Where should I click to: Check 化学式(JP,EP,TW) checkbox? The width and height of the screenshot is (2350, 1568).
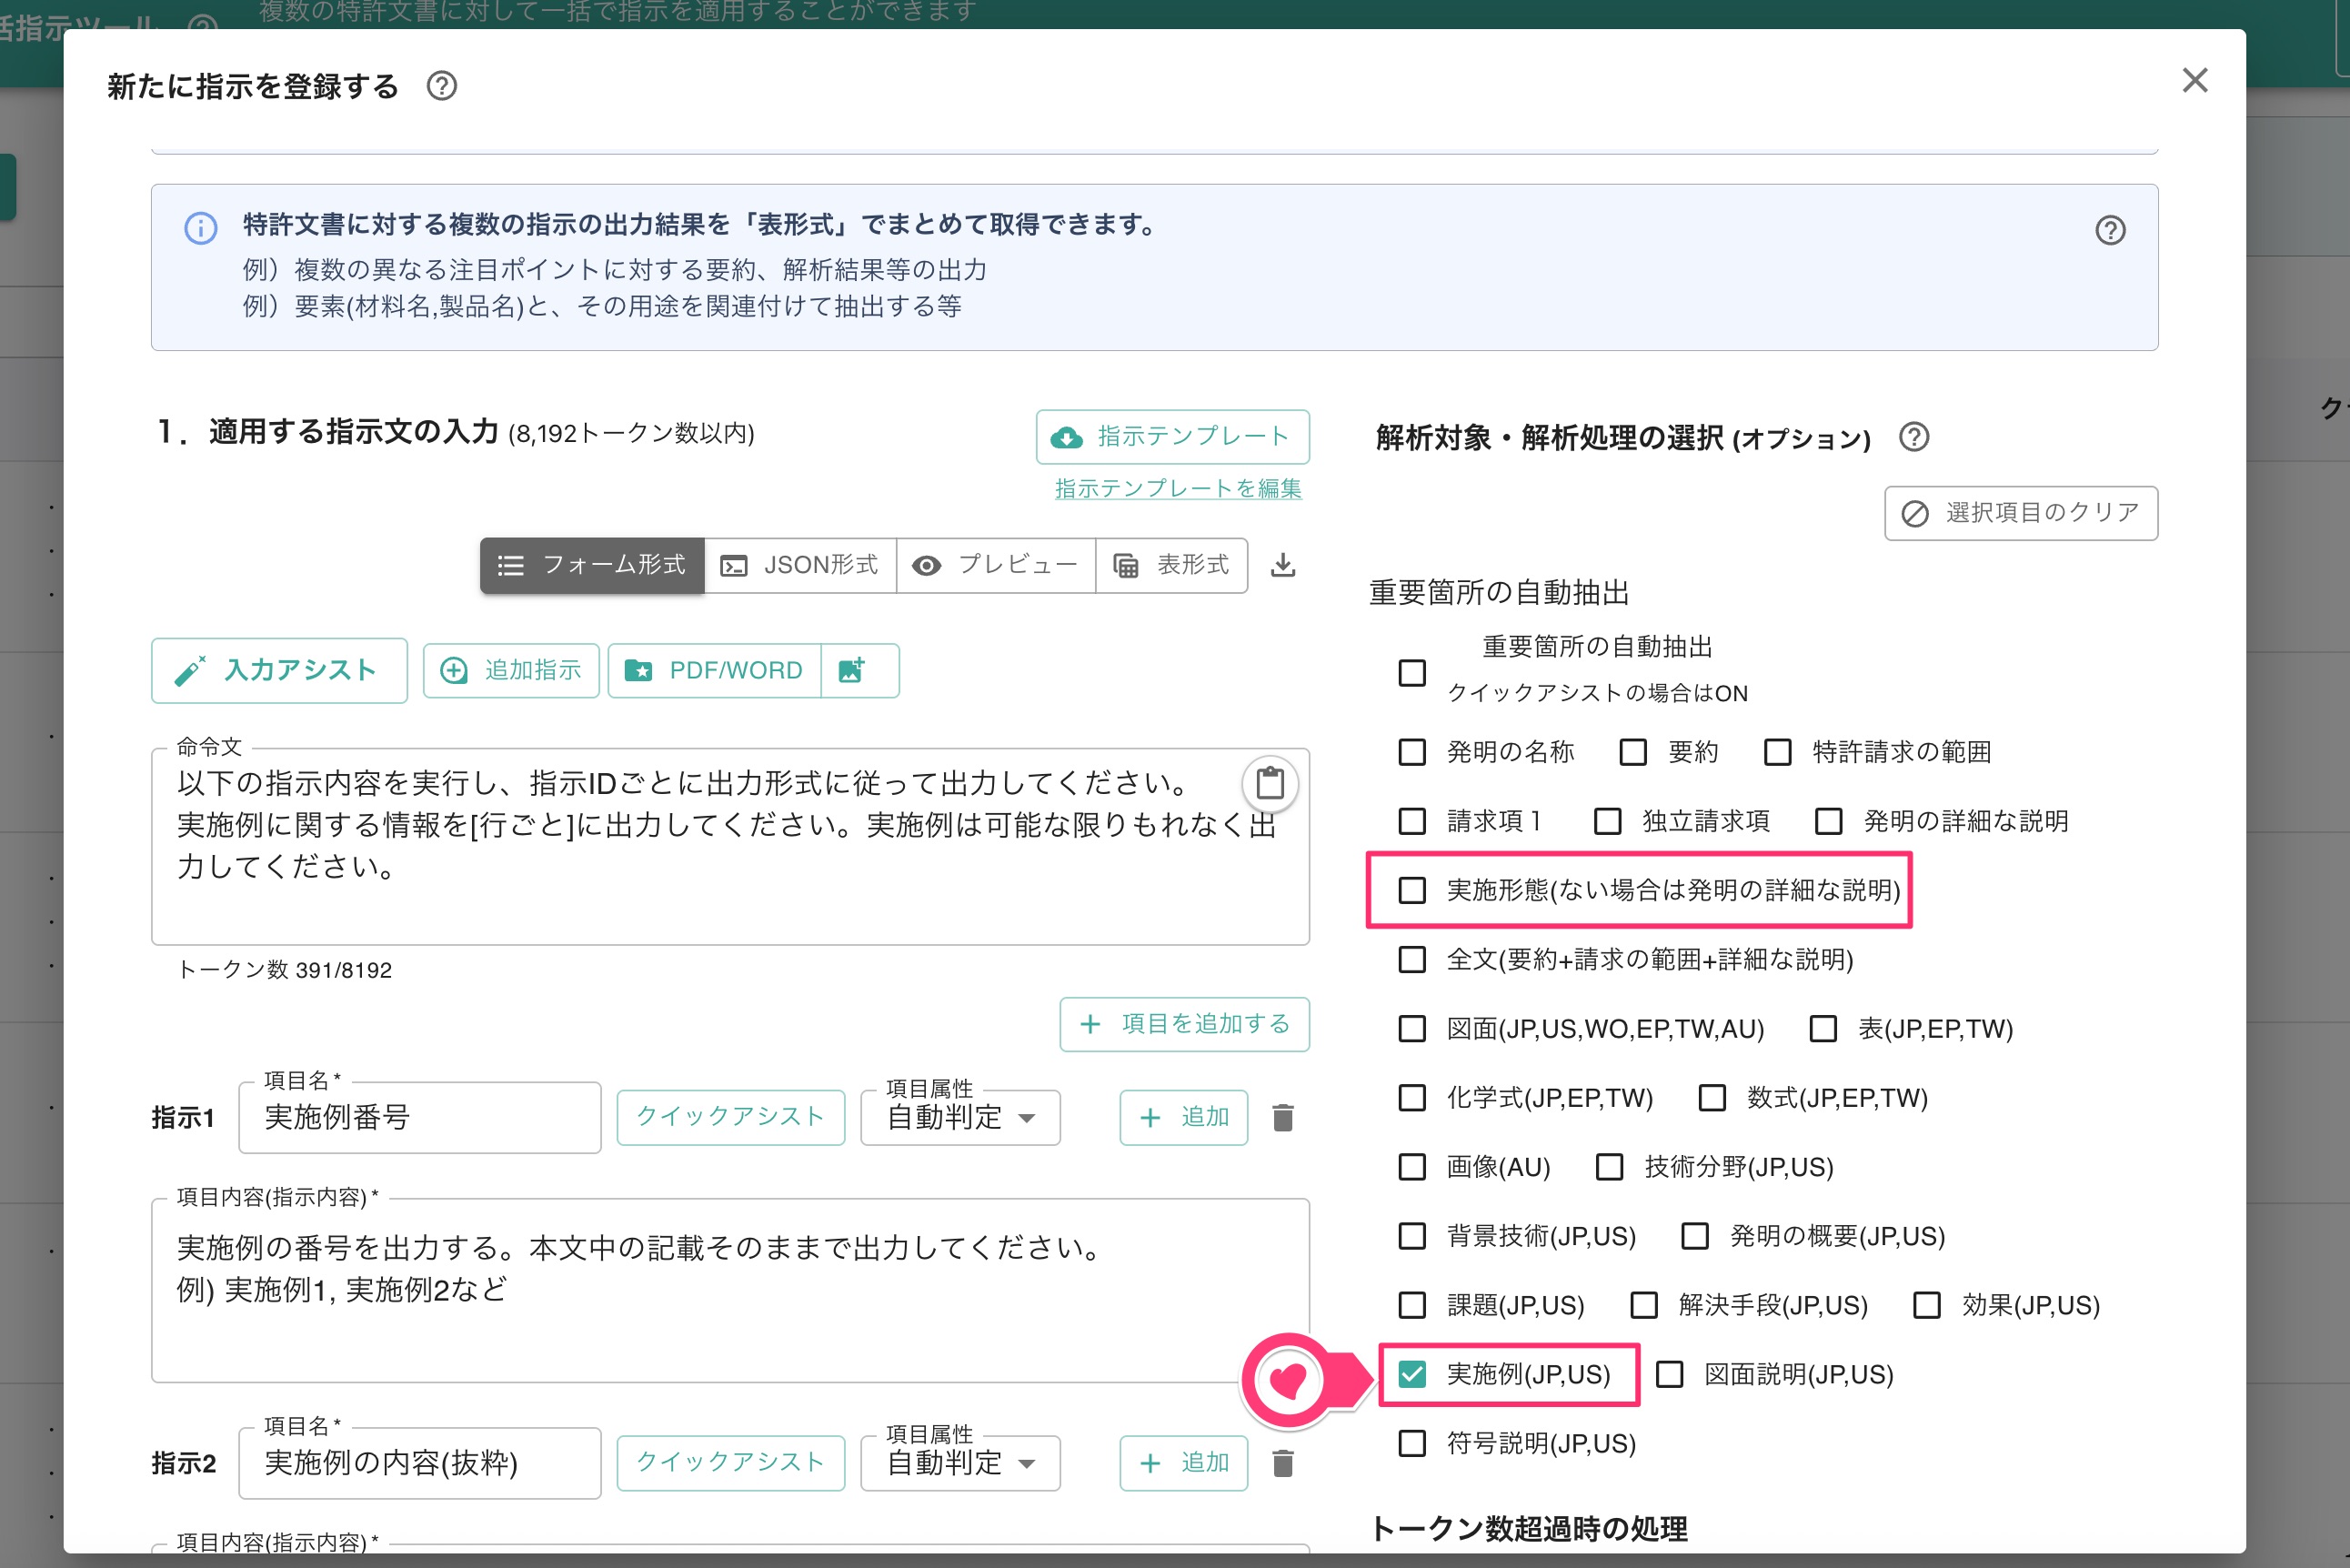click(x=1411, y=1098)
